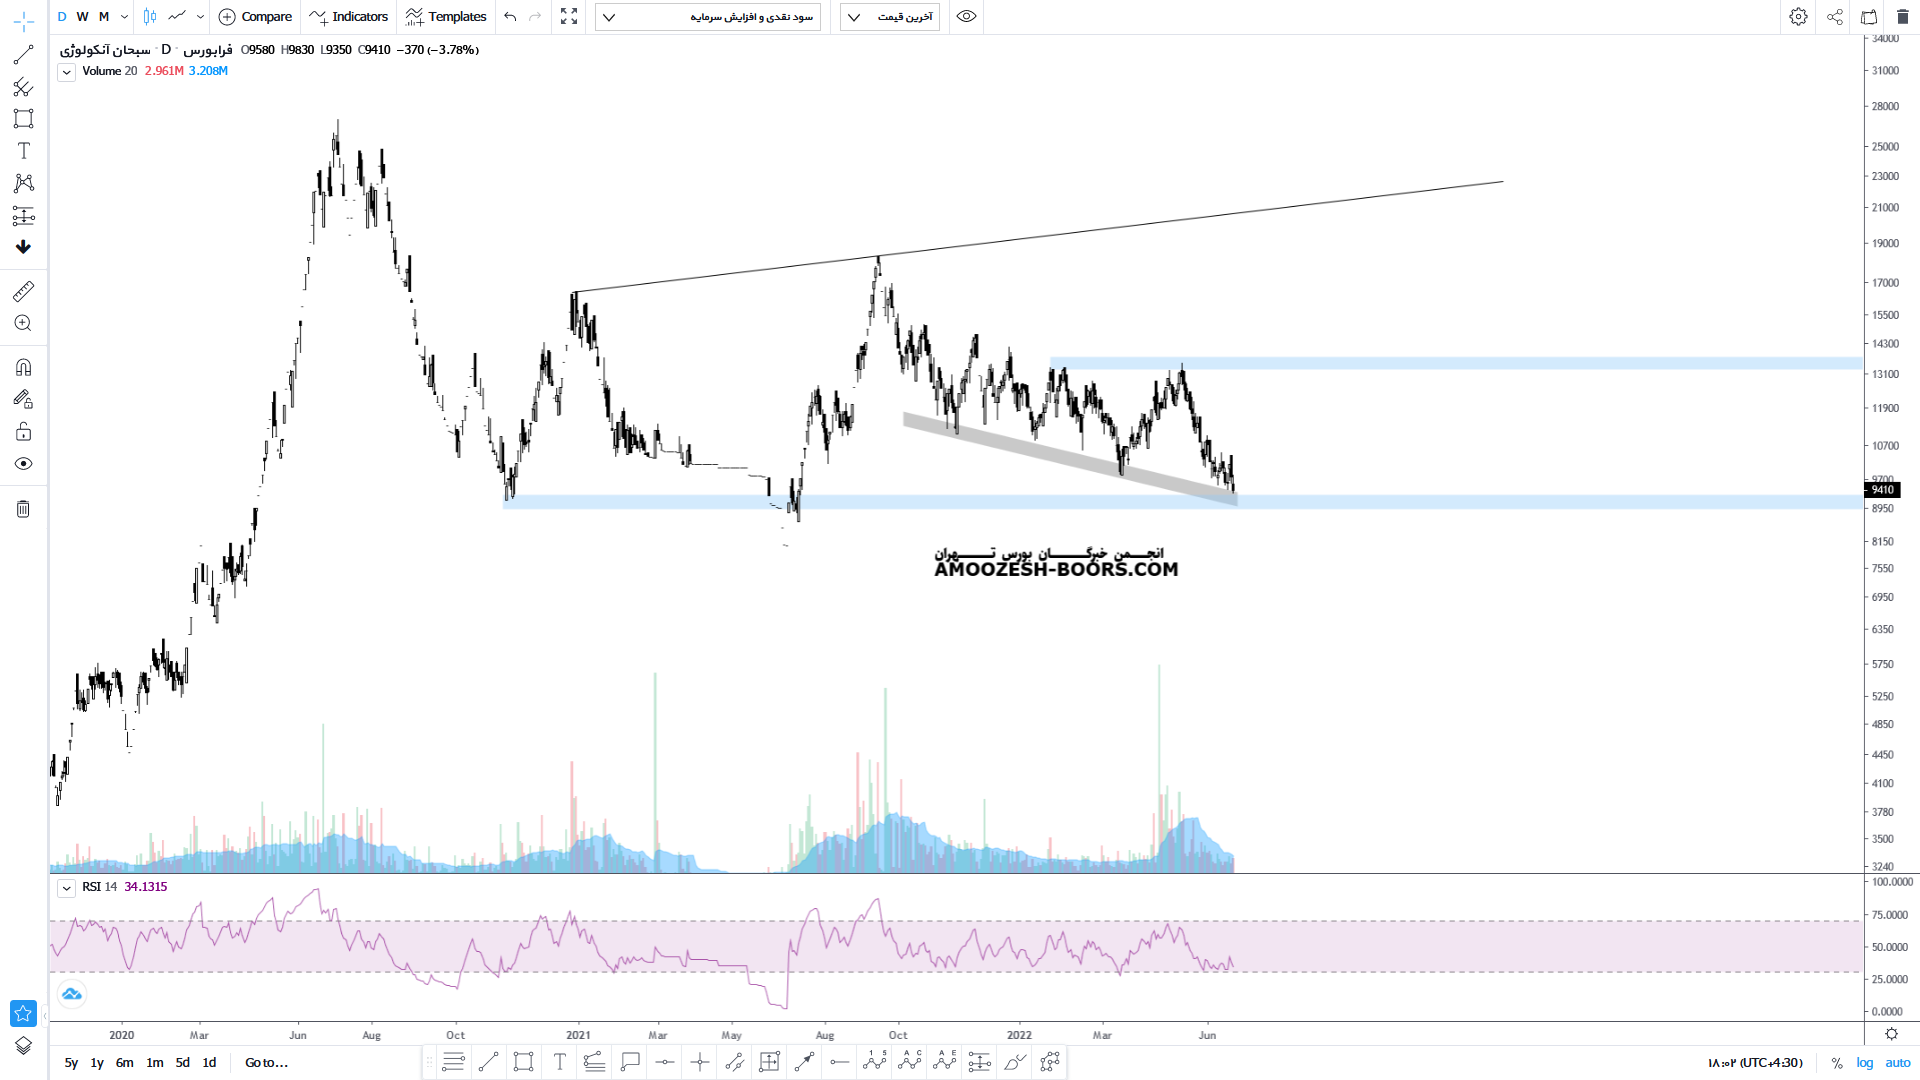Collapse the Volume indicator legend

[66, 72]
